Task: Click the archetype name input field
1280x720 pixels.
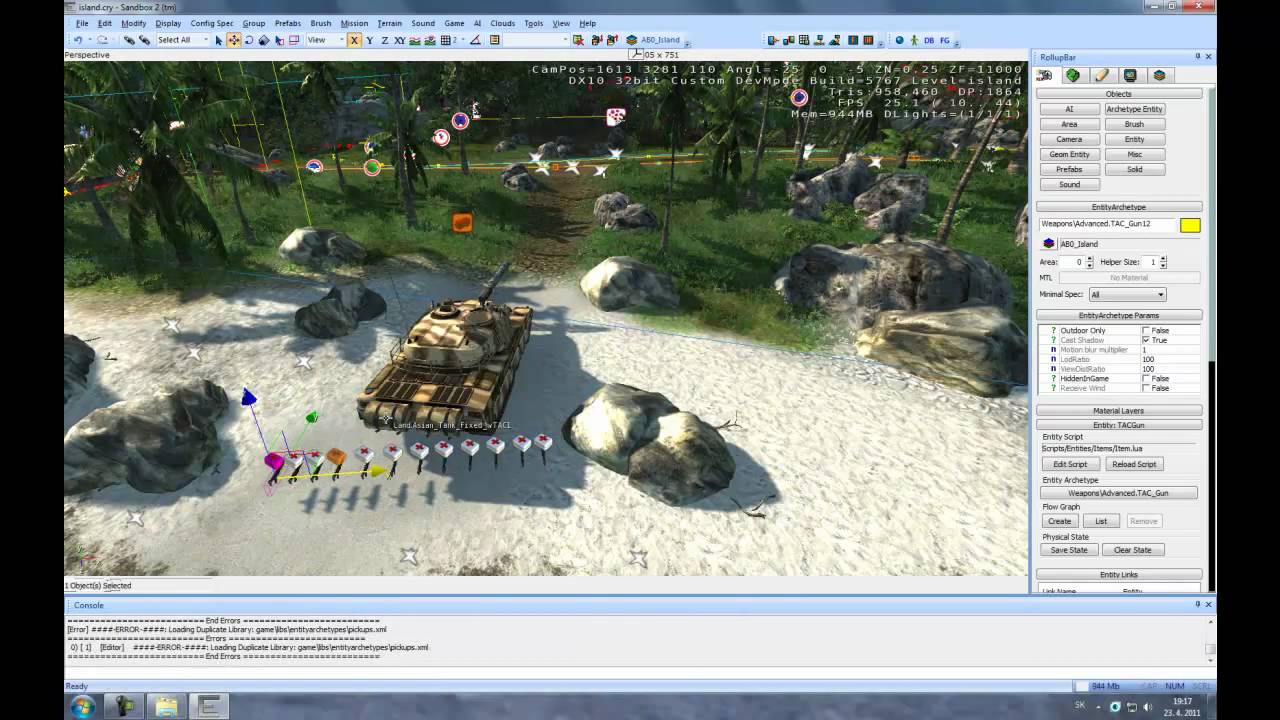Action: 1107,224
